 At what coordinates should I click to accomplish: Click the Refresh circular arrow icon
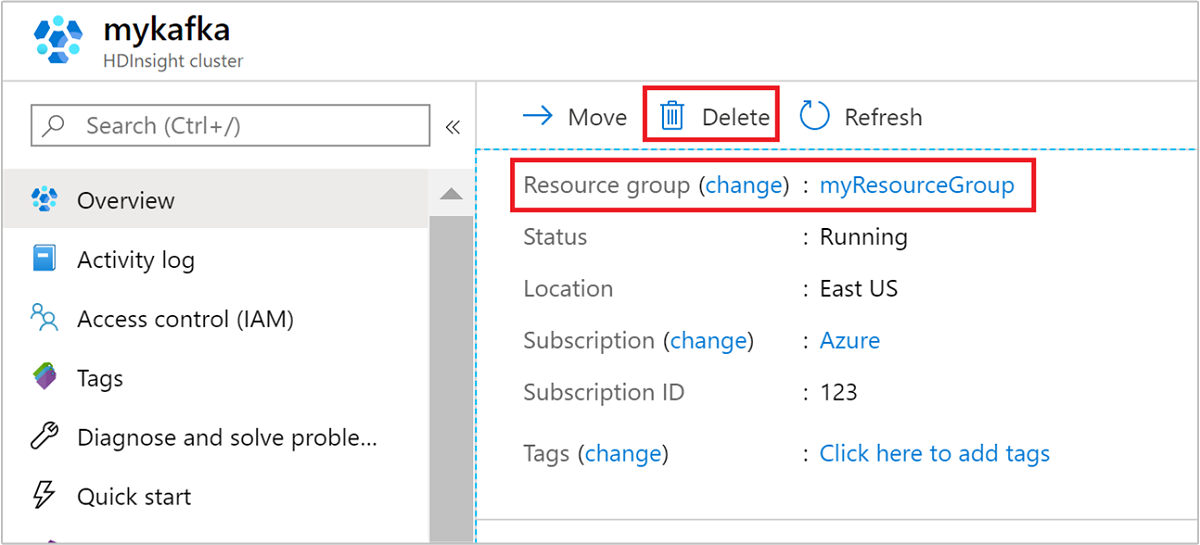815,117
